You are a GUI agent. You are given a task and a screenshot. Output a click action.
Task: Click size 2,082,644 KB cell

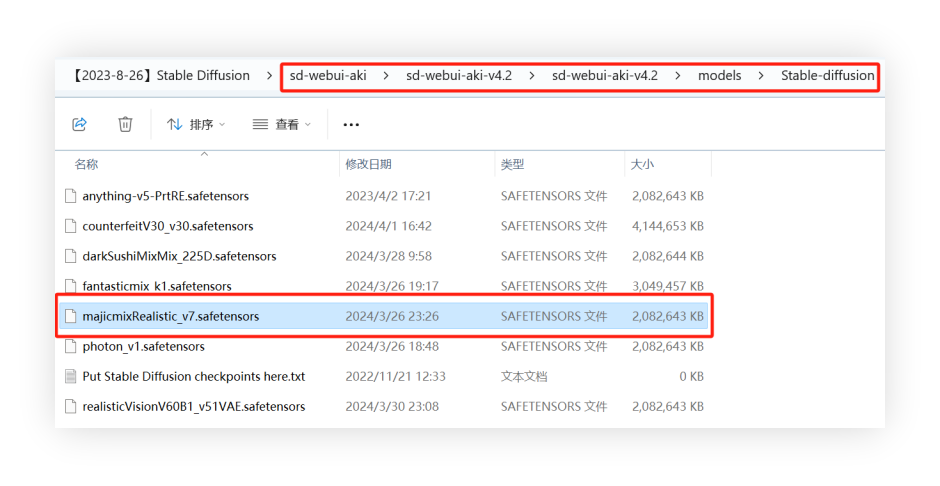668,256
